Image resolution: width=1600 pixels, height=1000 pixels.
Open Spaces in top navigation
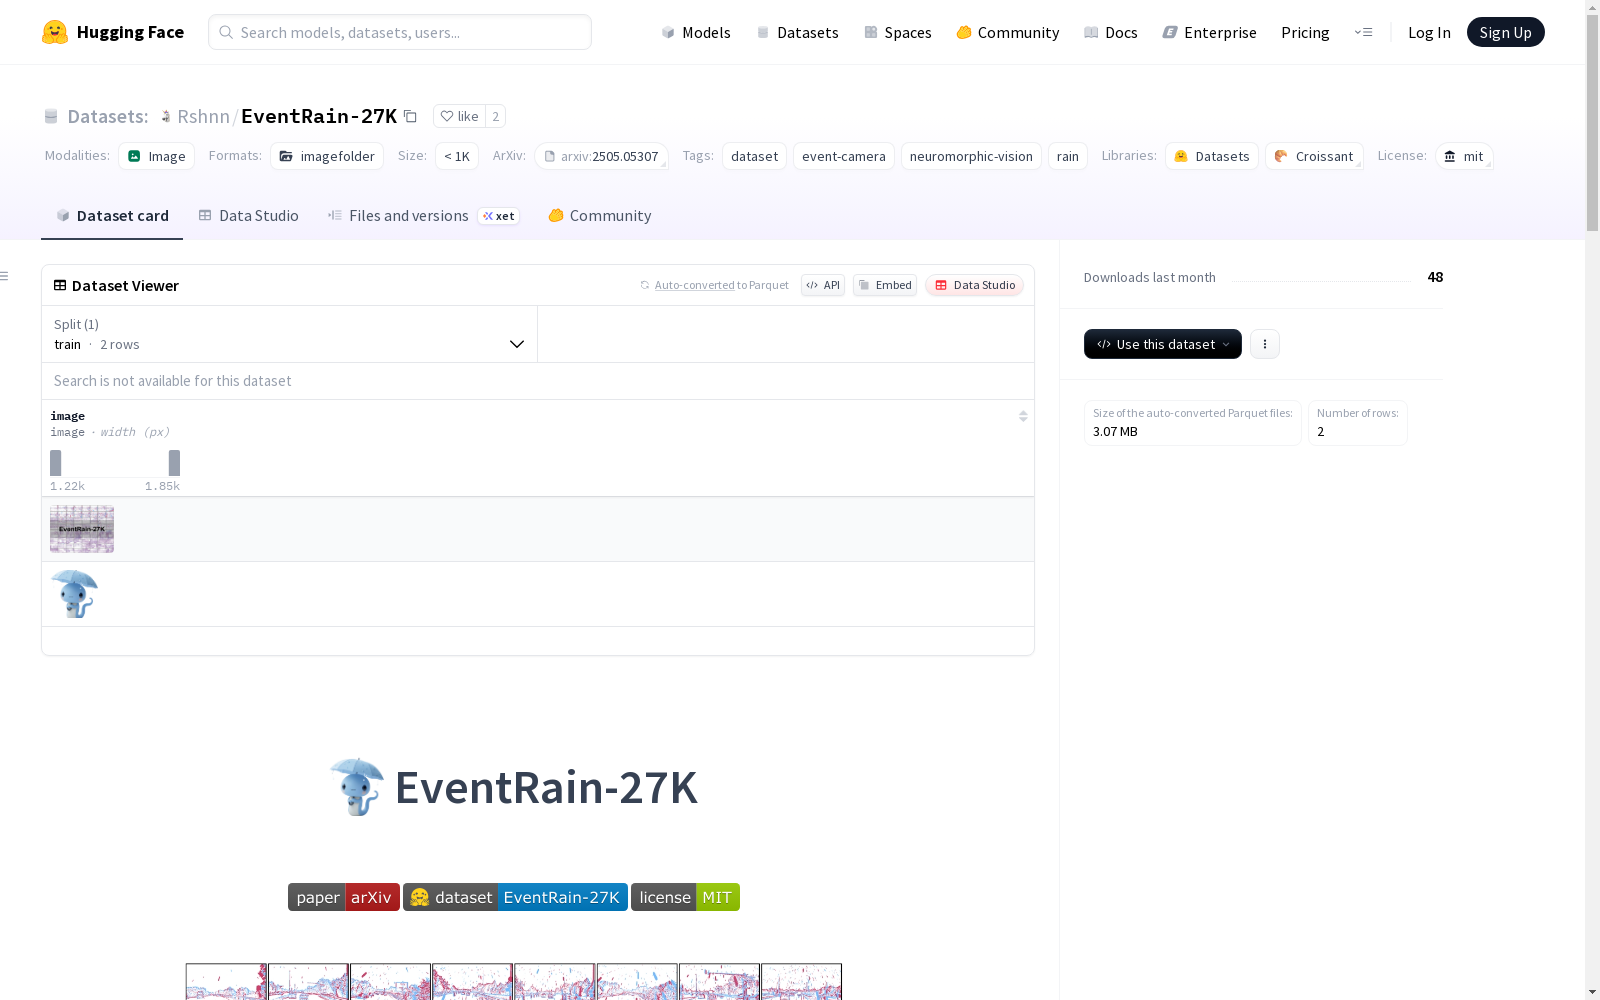click(898, 32)
